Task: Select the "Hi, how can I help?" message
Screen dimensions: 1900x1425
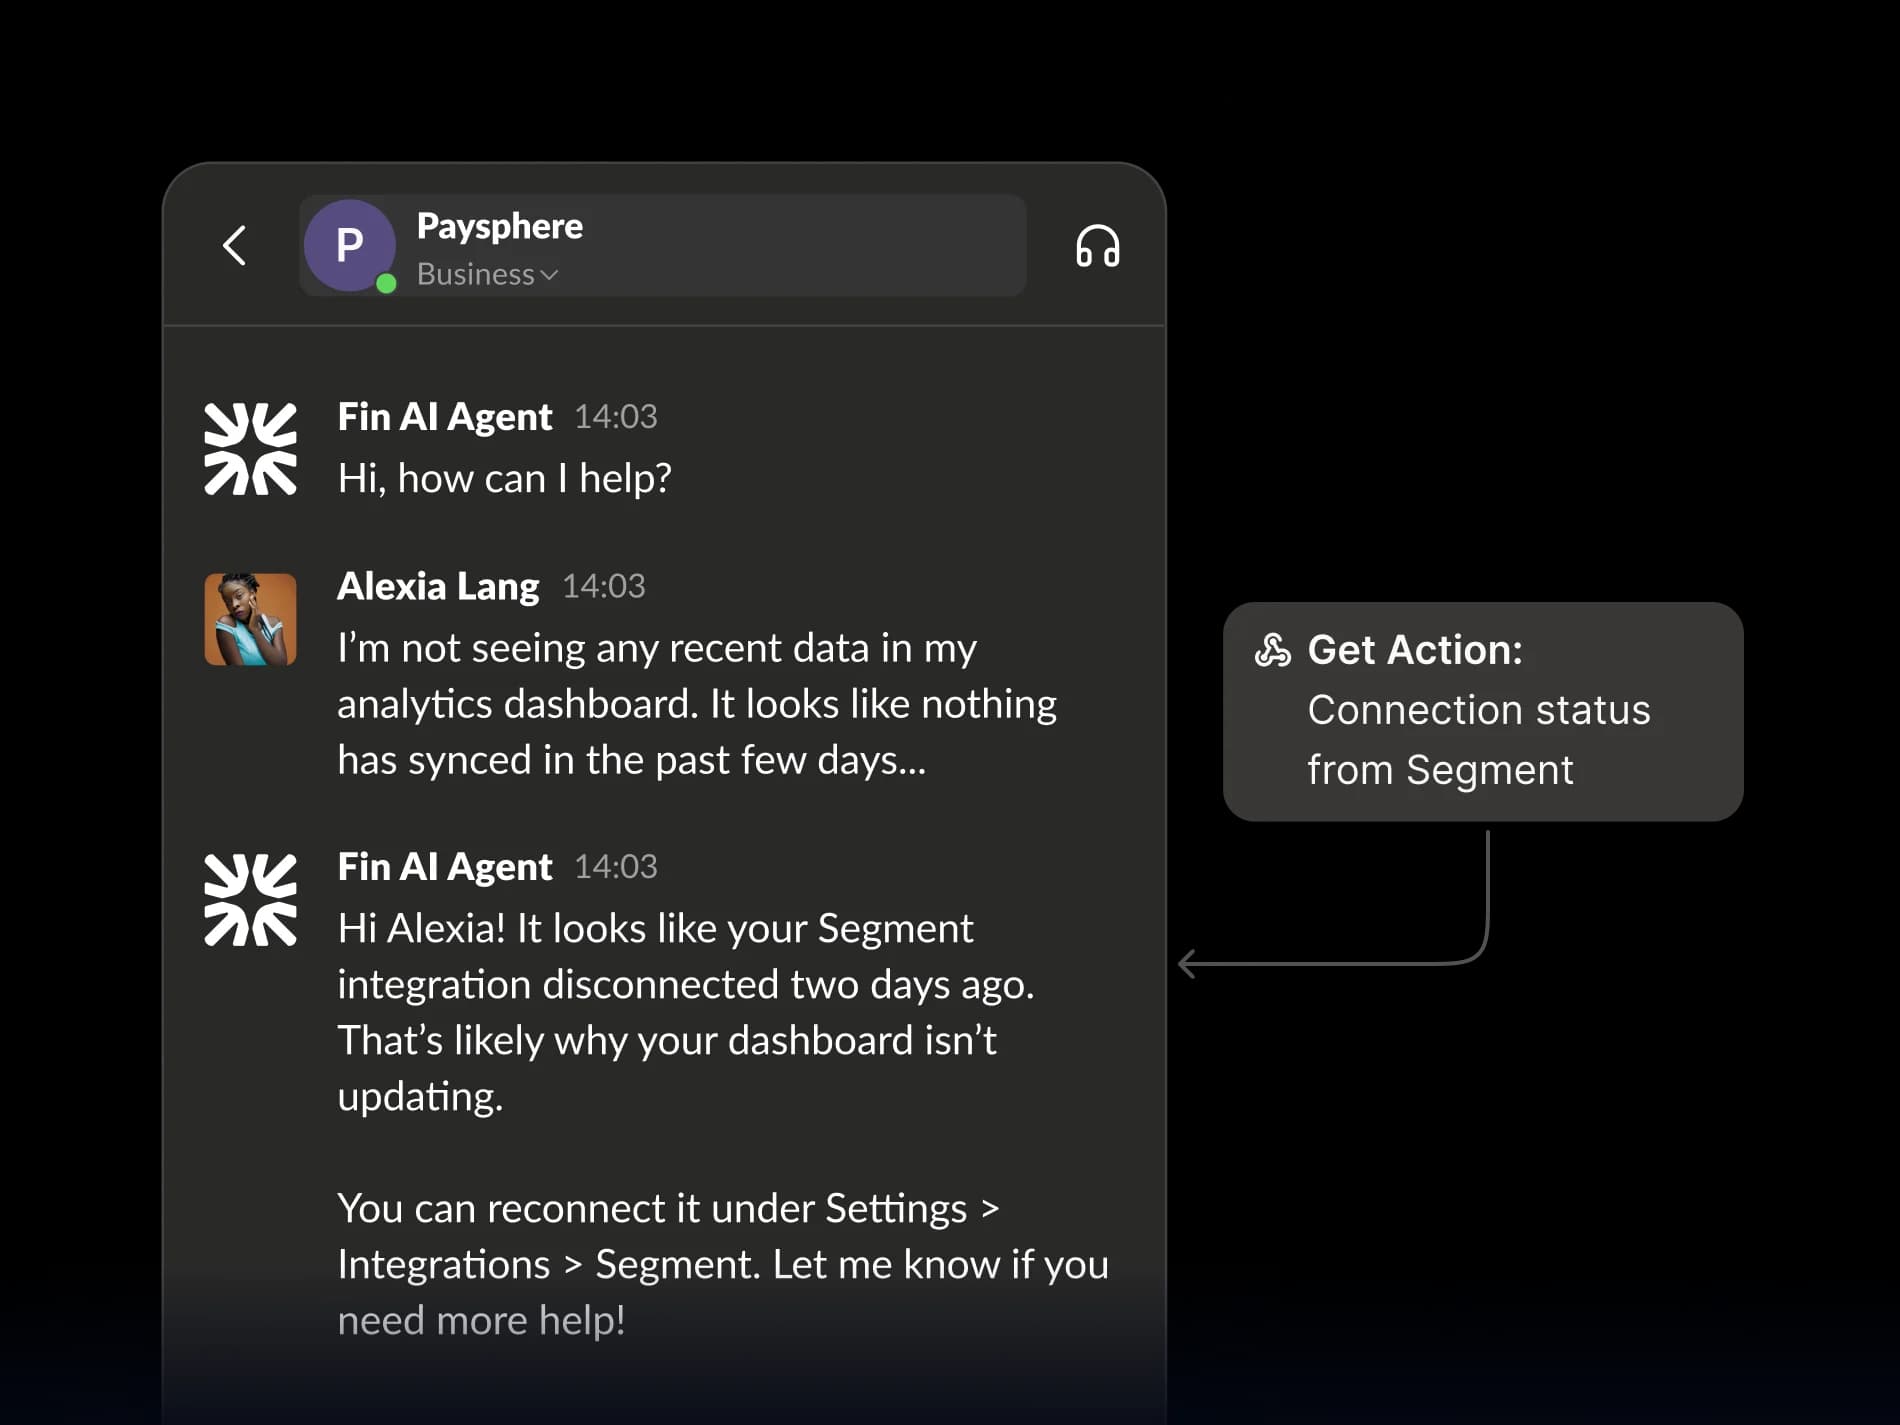Action: [504, 478]
